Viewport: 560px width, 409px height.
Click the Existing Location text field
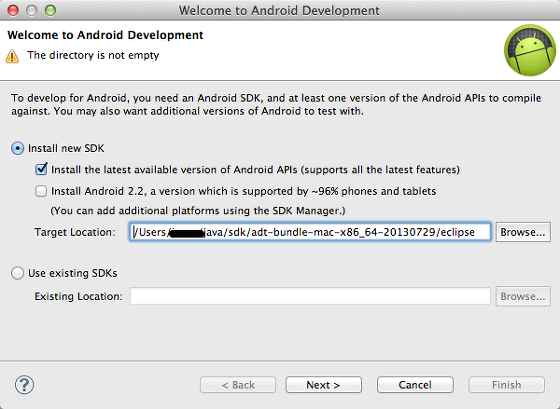tap(310, 296)
